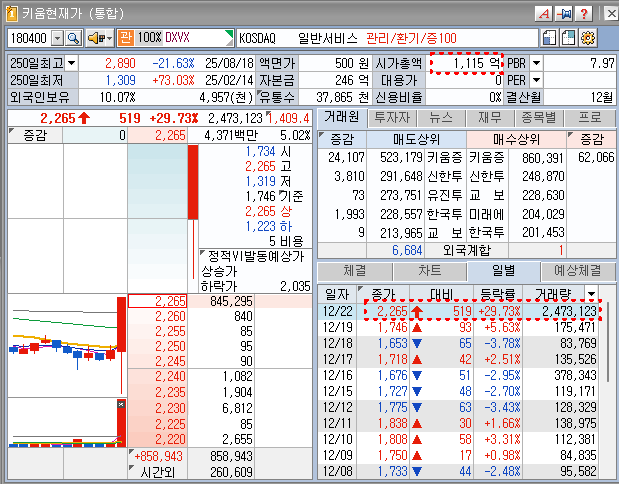
Task: Click the buyer volume 860,391
Action: 543,158
